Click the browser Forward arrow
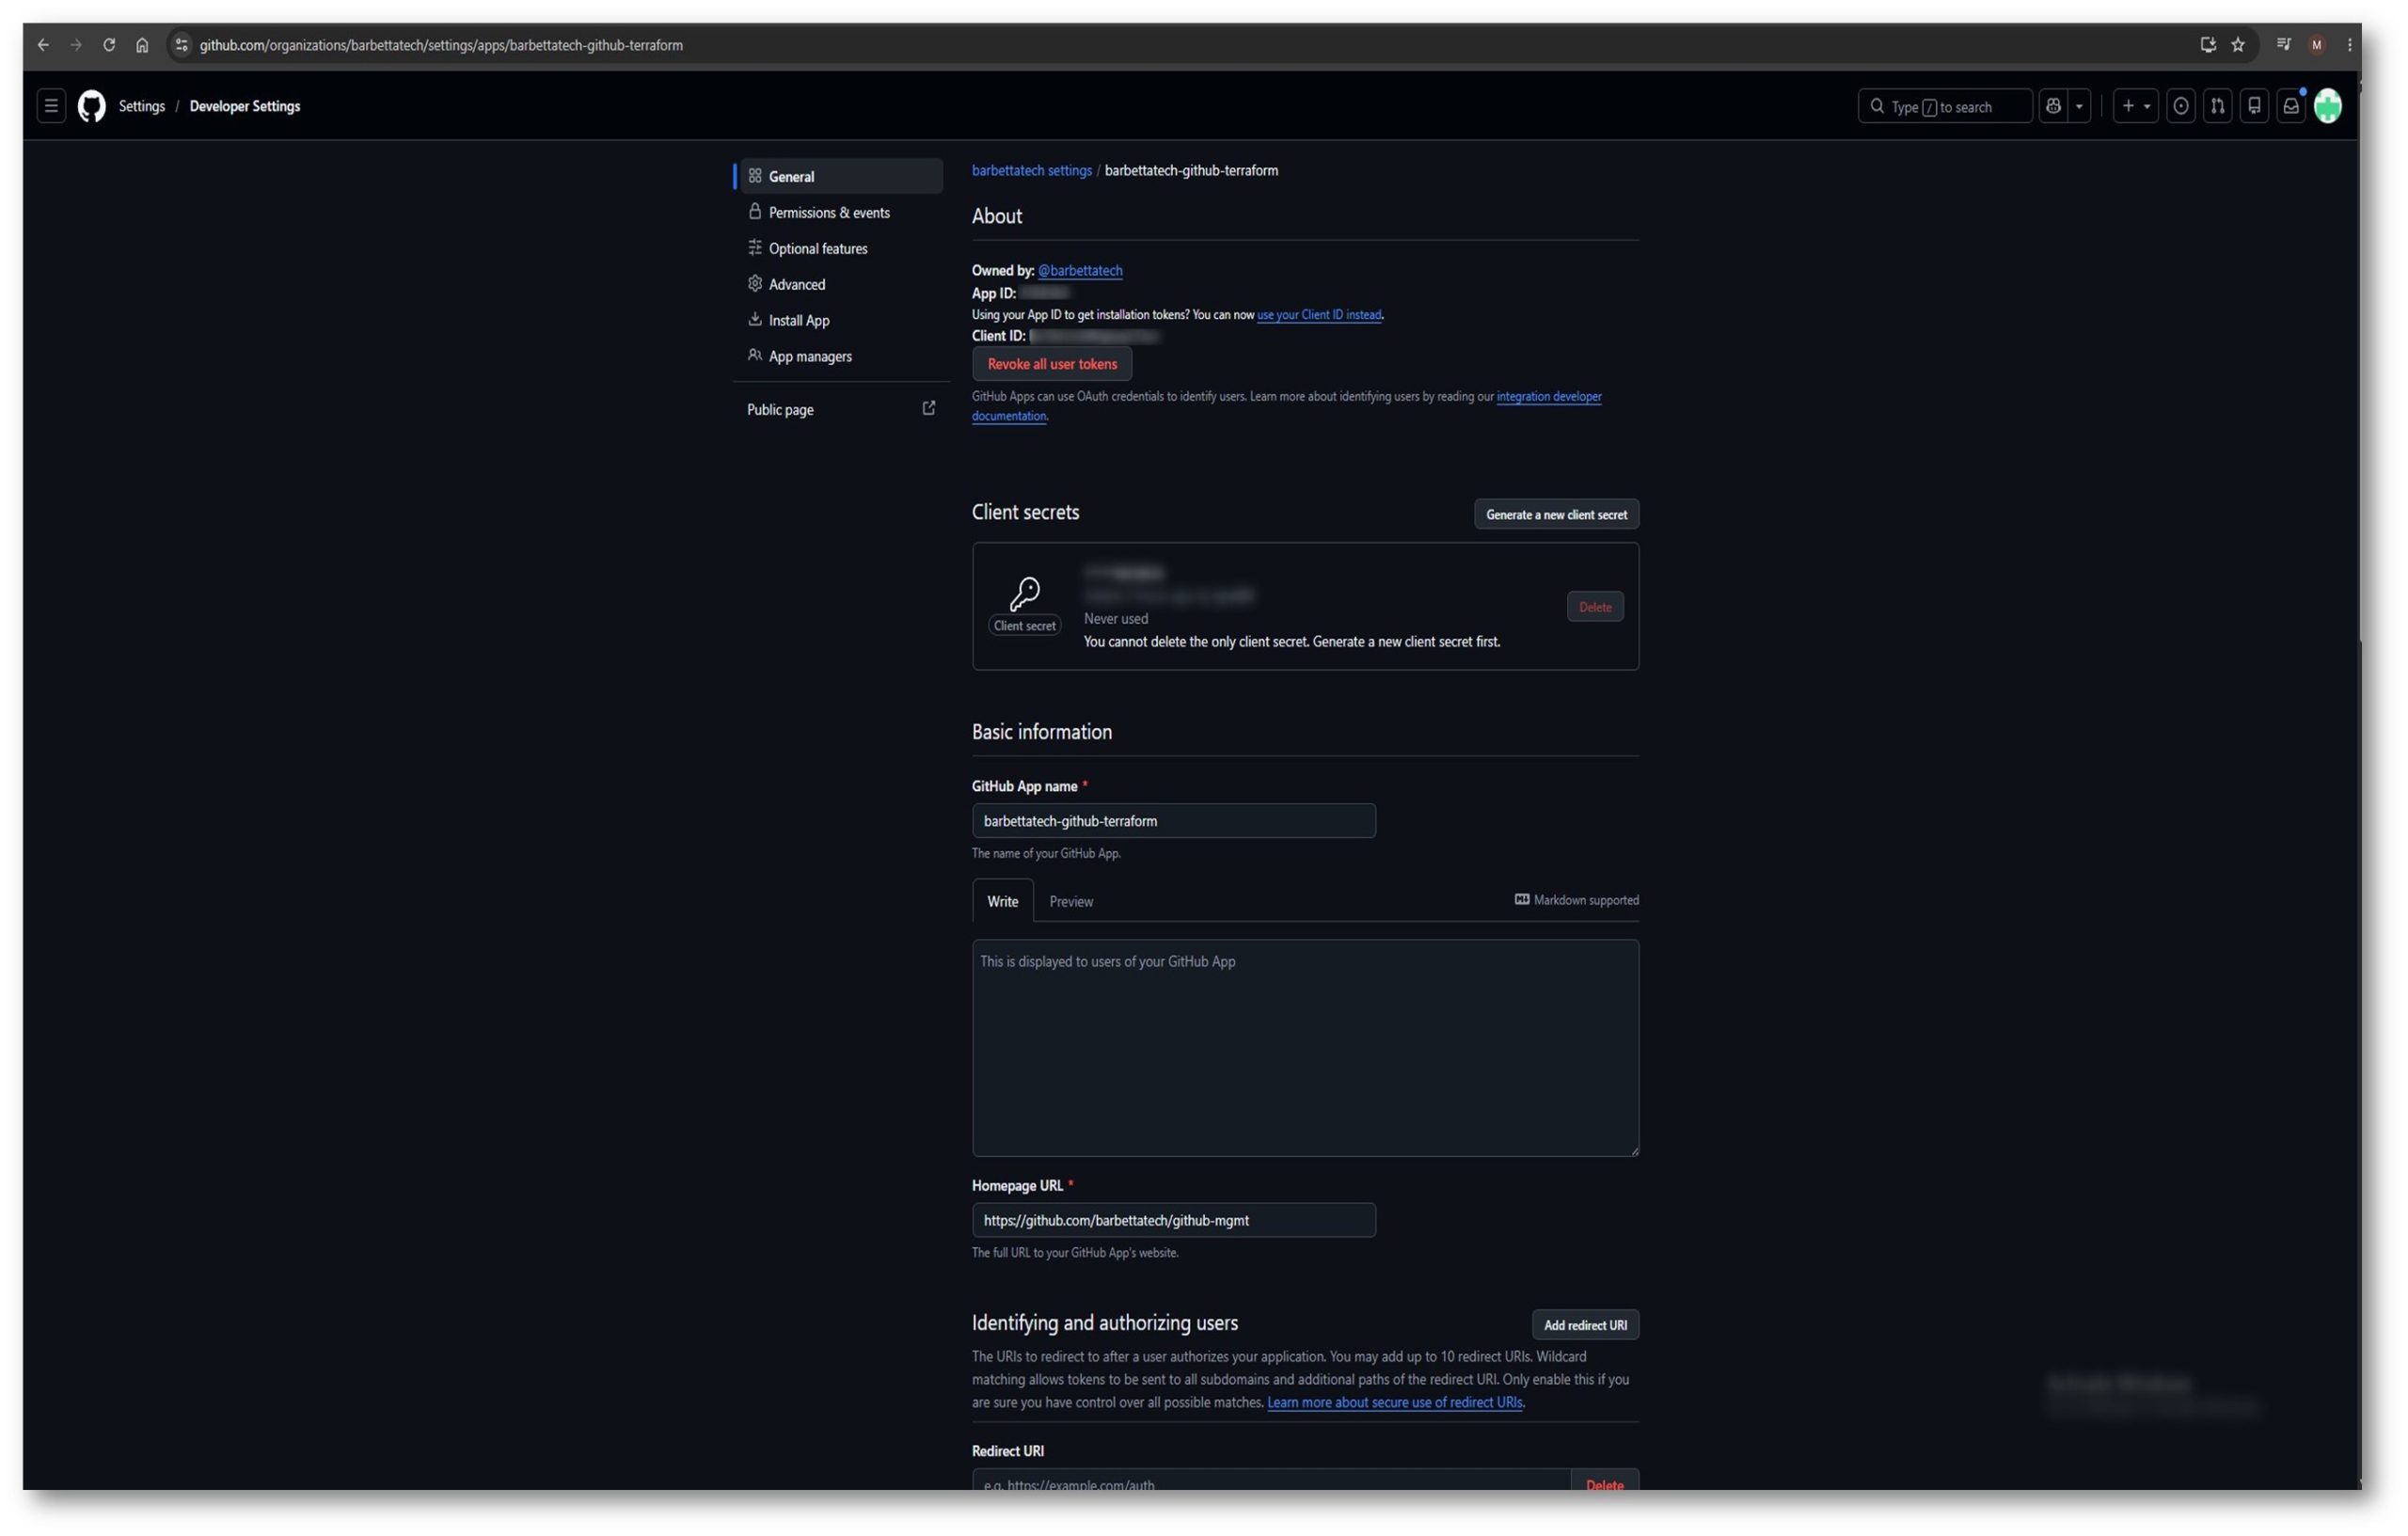Screen dimensions: 2408x1536 (x=76, y=45)
